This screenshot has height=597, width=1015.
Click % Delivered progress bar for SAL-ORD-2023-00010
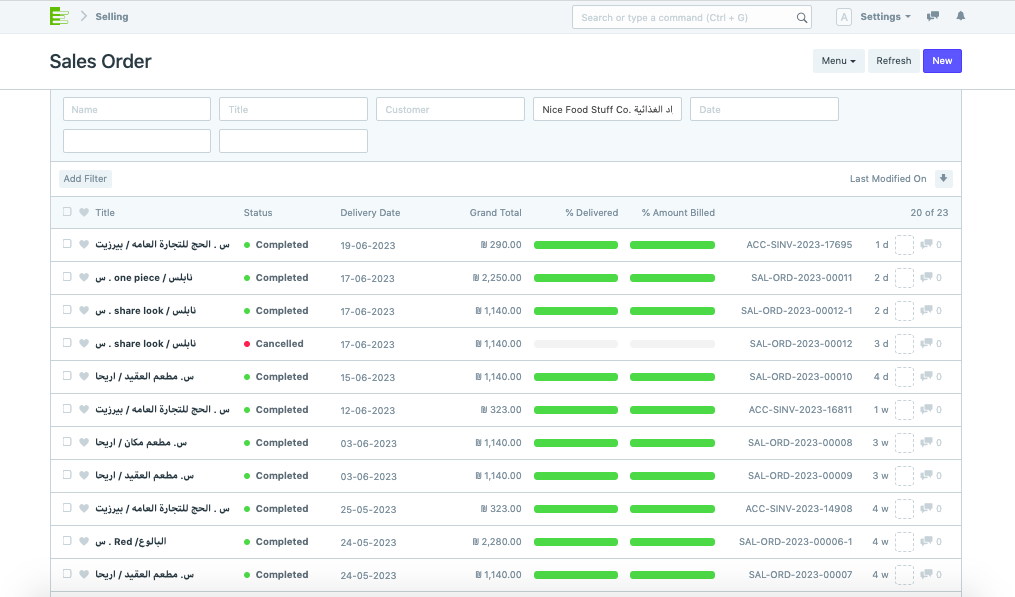(x=576, y=377)
